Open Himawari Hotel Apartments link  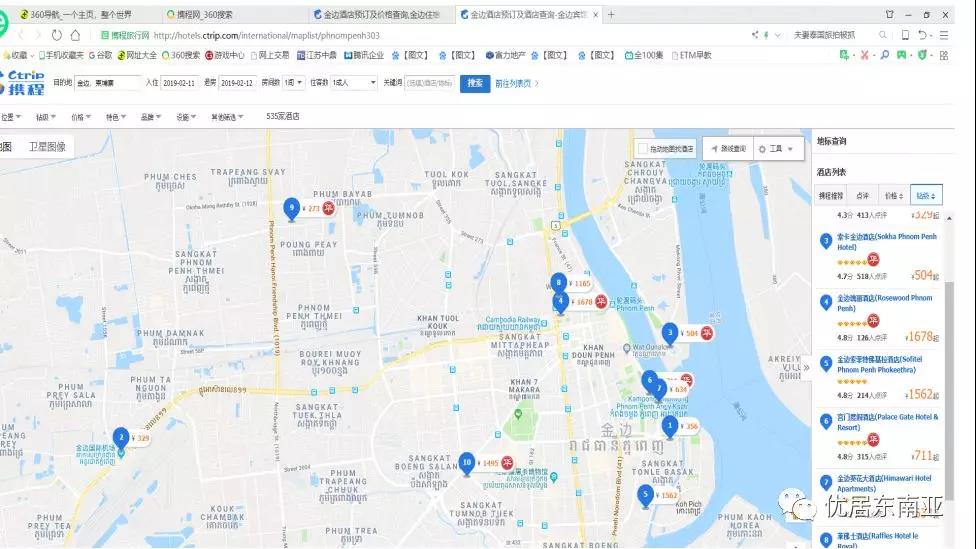coord(884,483)
